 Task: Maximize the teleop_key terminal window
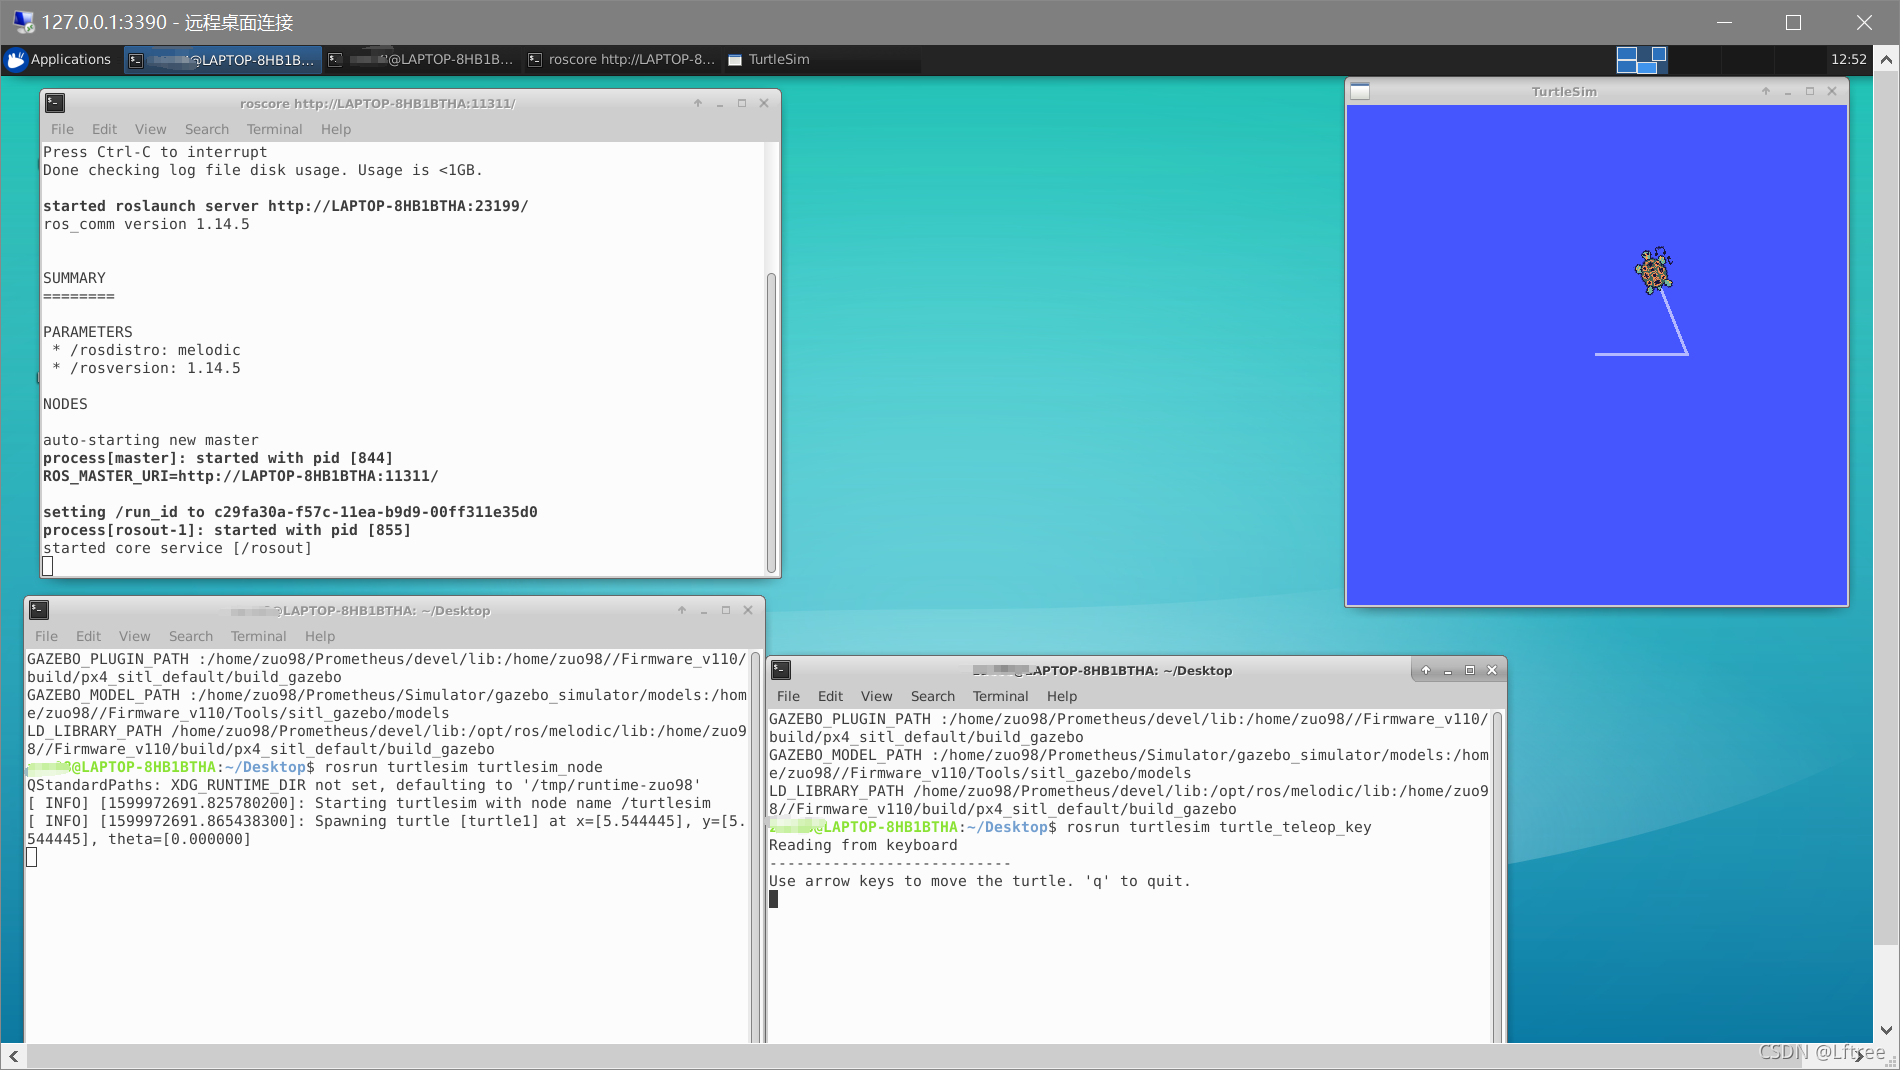pyautogui.click(x=1470, y=670)
